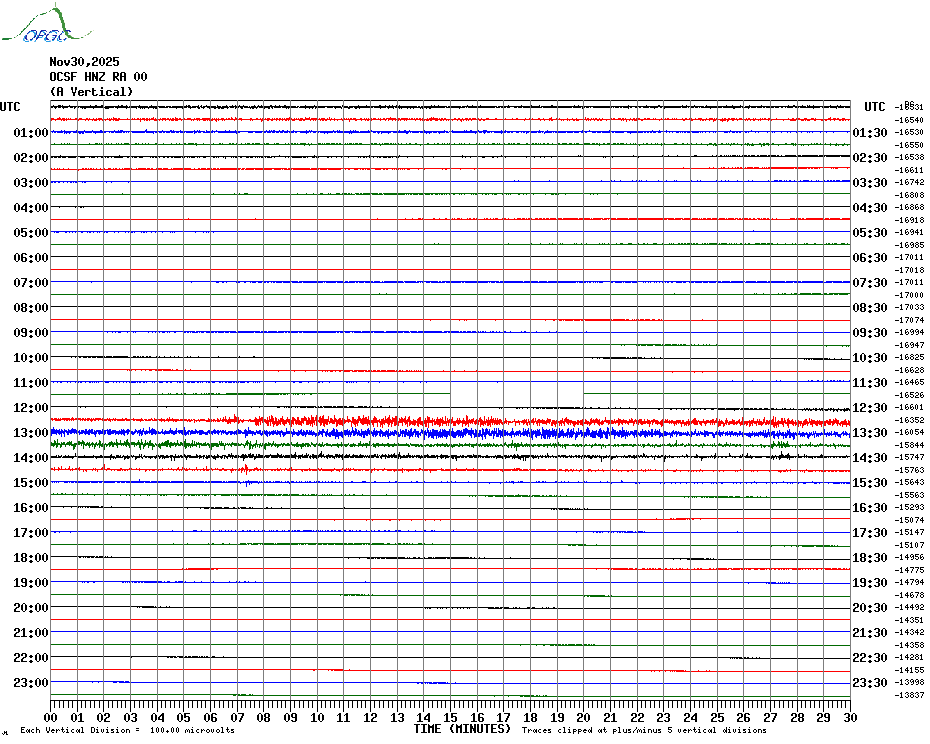Click the 22:00 time label
Viewport: 930px width, 744px height.
[x=31, y=657]
